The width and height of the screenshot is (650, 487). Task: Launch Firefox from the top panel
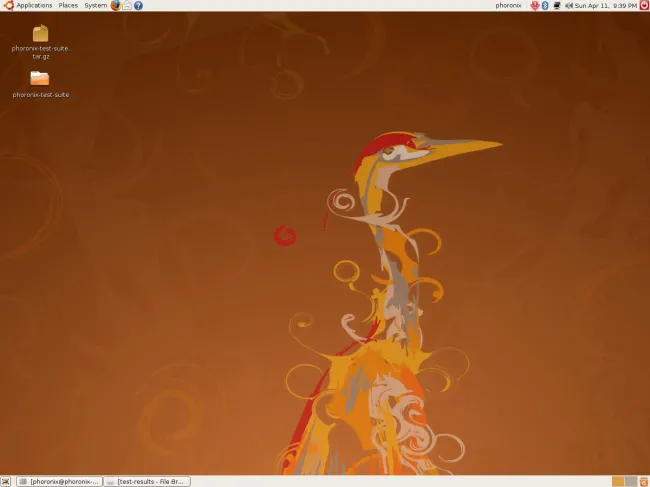116,5
